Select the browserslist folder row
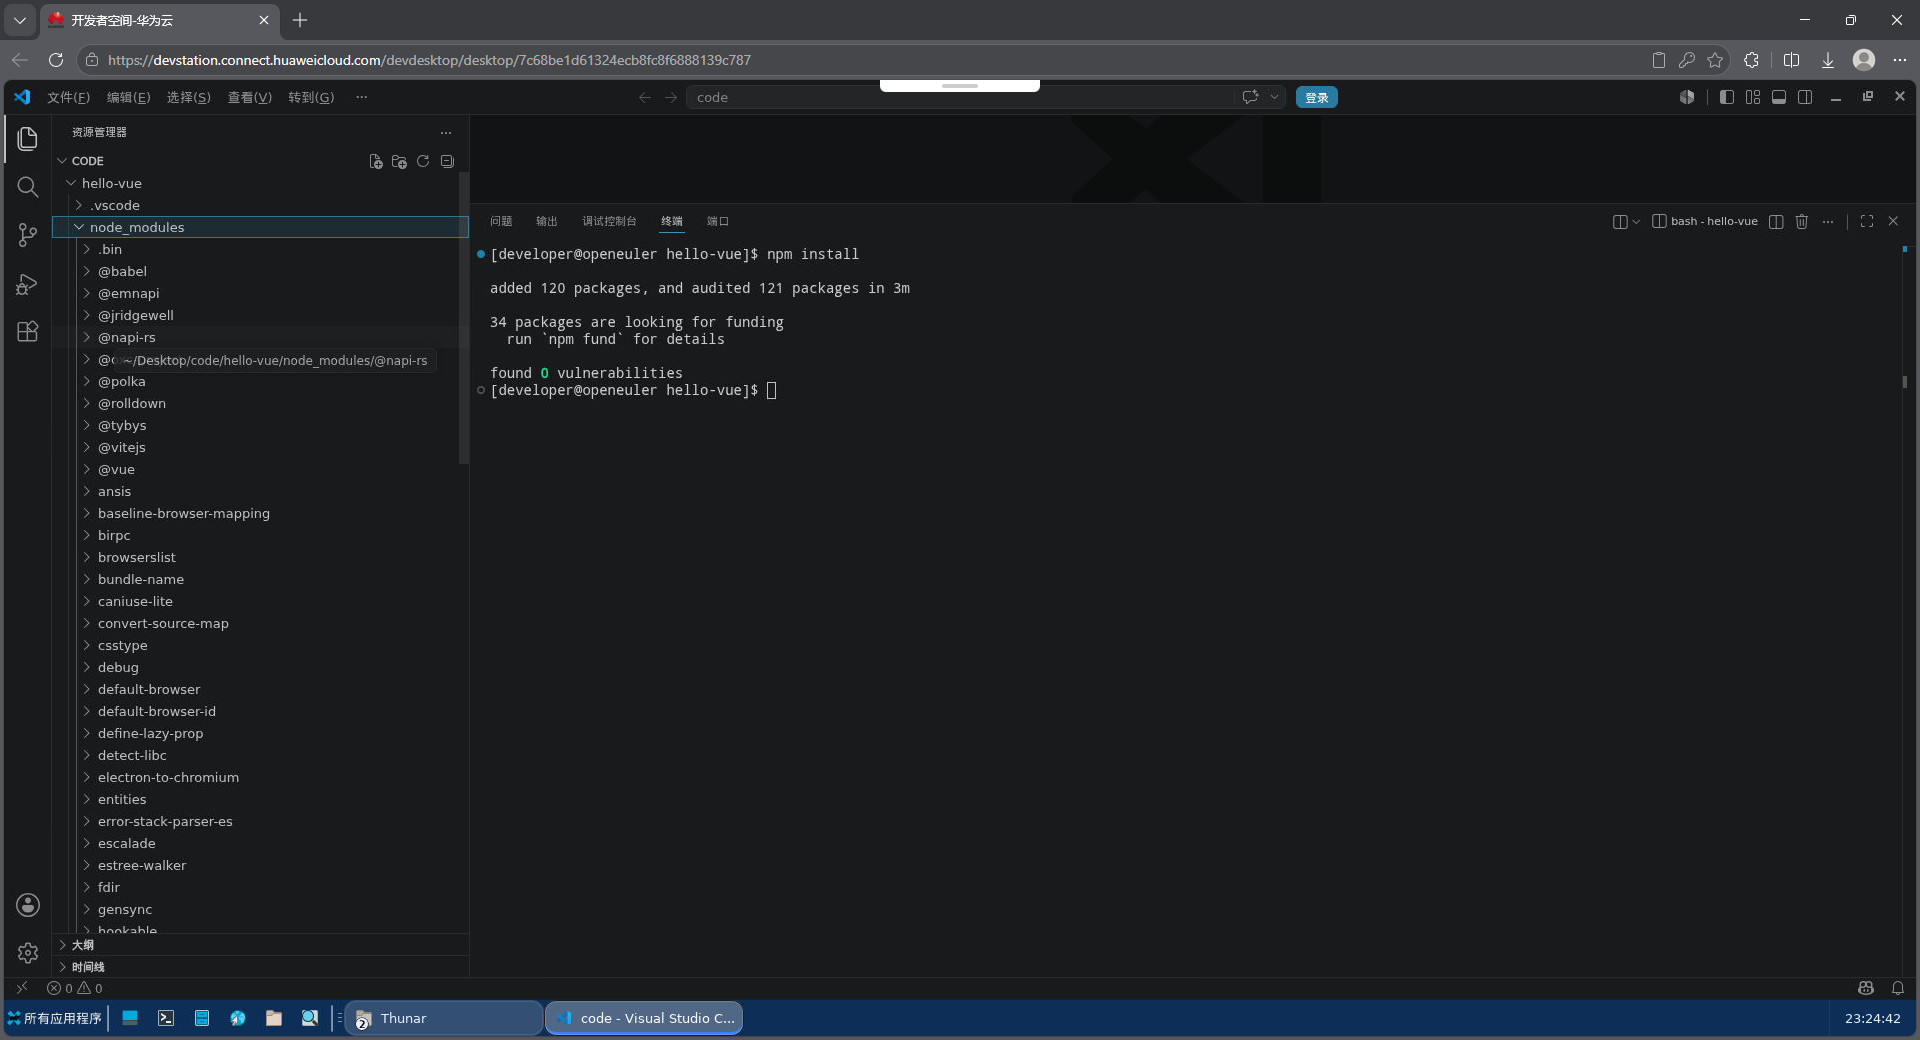Viewport: 1920px width, 1040px height. pyautogui.click(x=260, y=557)
